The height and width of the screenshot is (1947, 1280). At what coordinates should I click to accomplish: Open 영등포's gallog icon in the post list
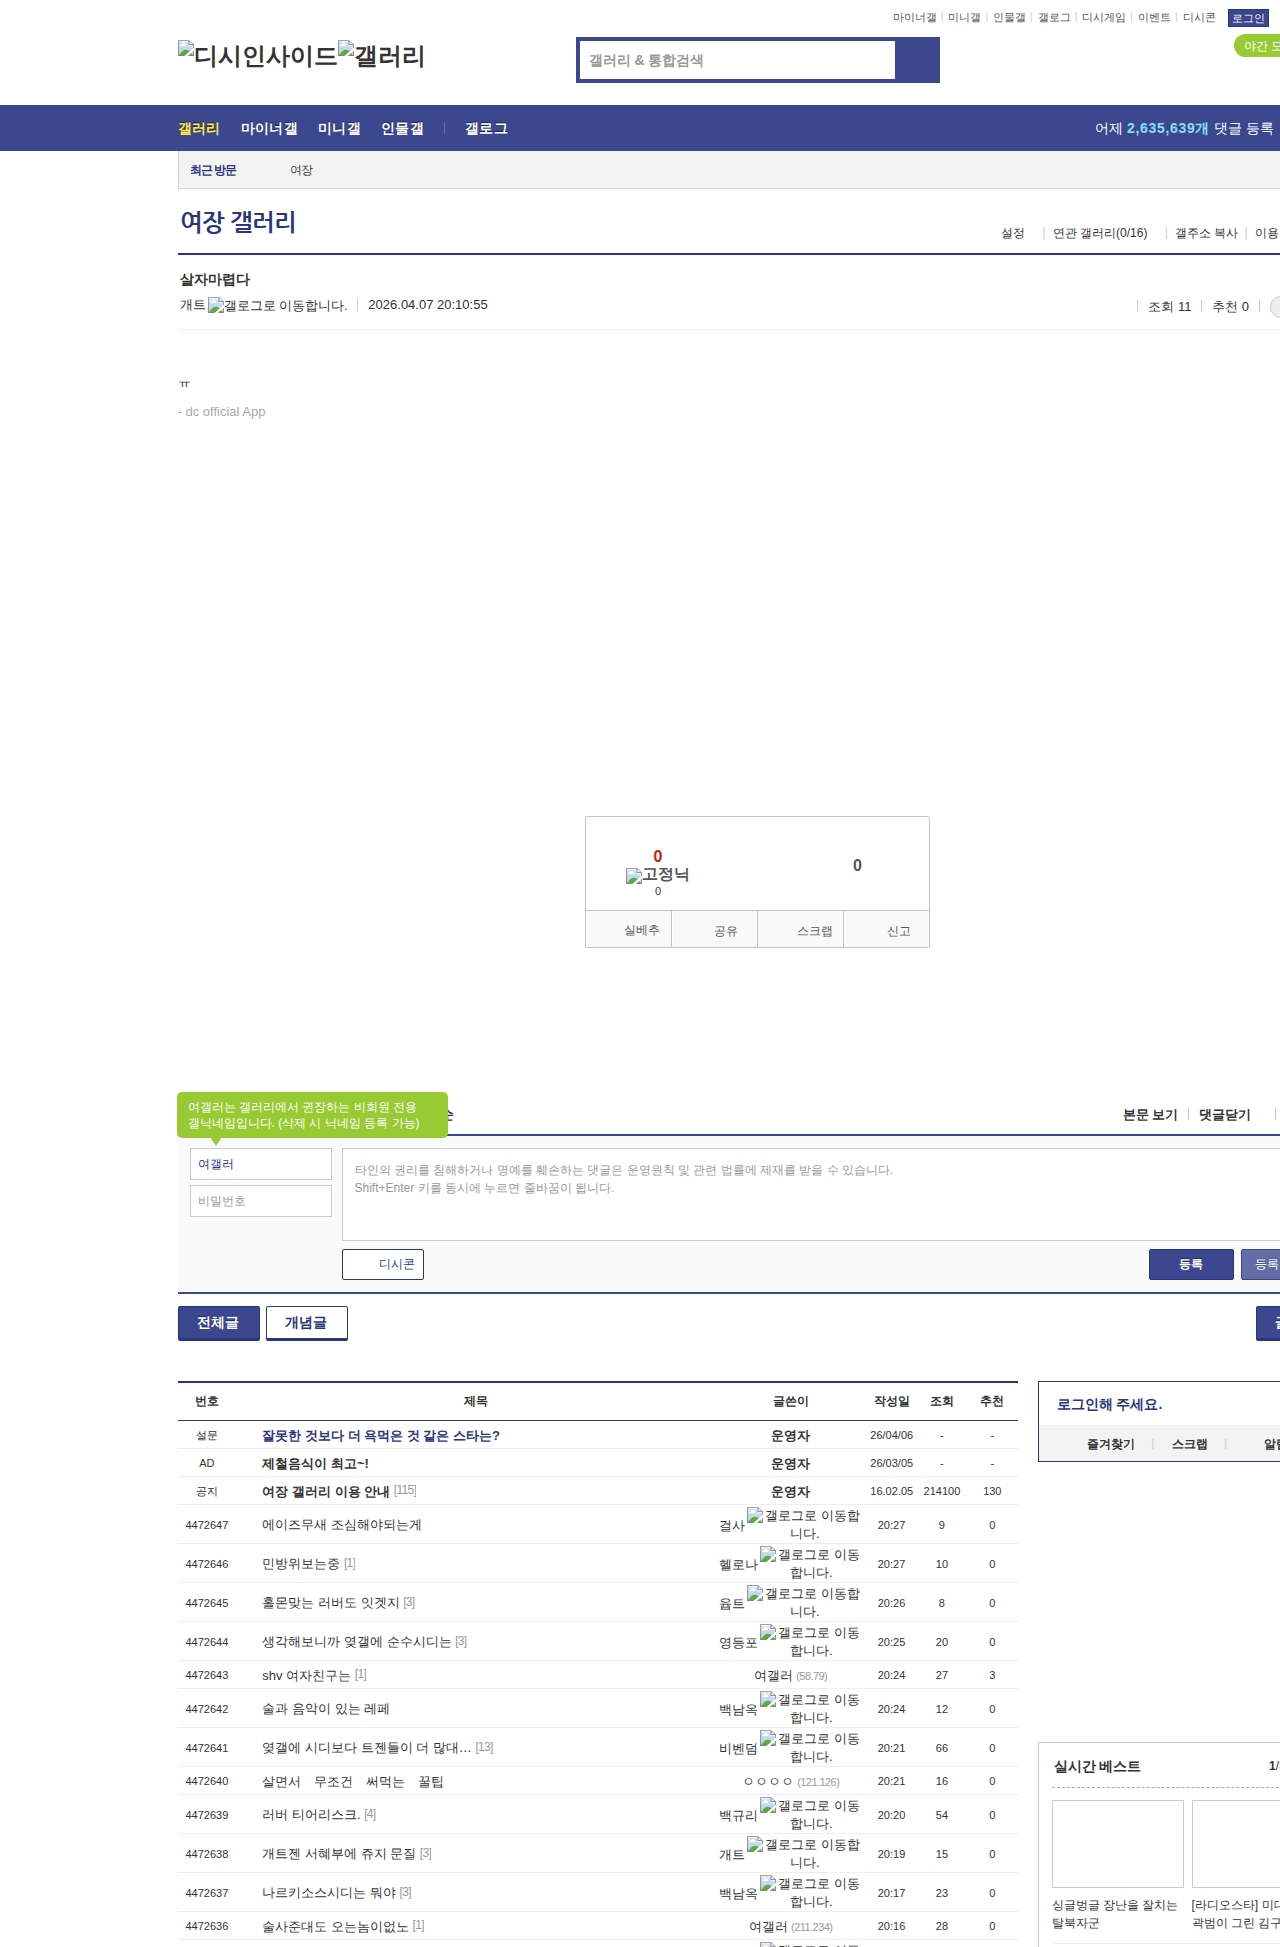coord(810,1641)
